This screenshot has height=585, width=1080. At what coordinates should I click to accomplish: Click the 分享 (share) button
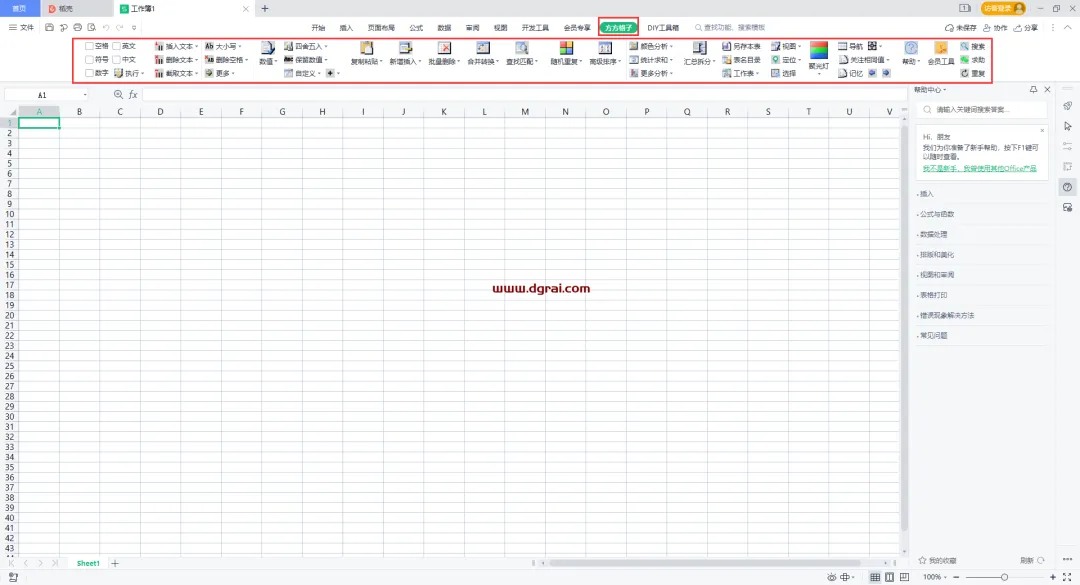tap(1026, 28)
